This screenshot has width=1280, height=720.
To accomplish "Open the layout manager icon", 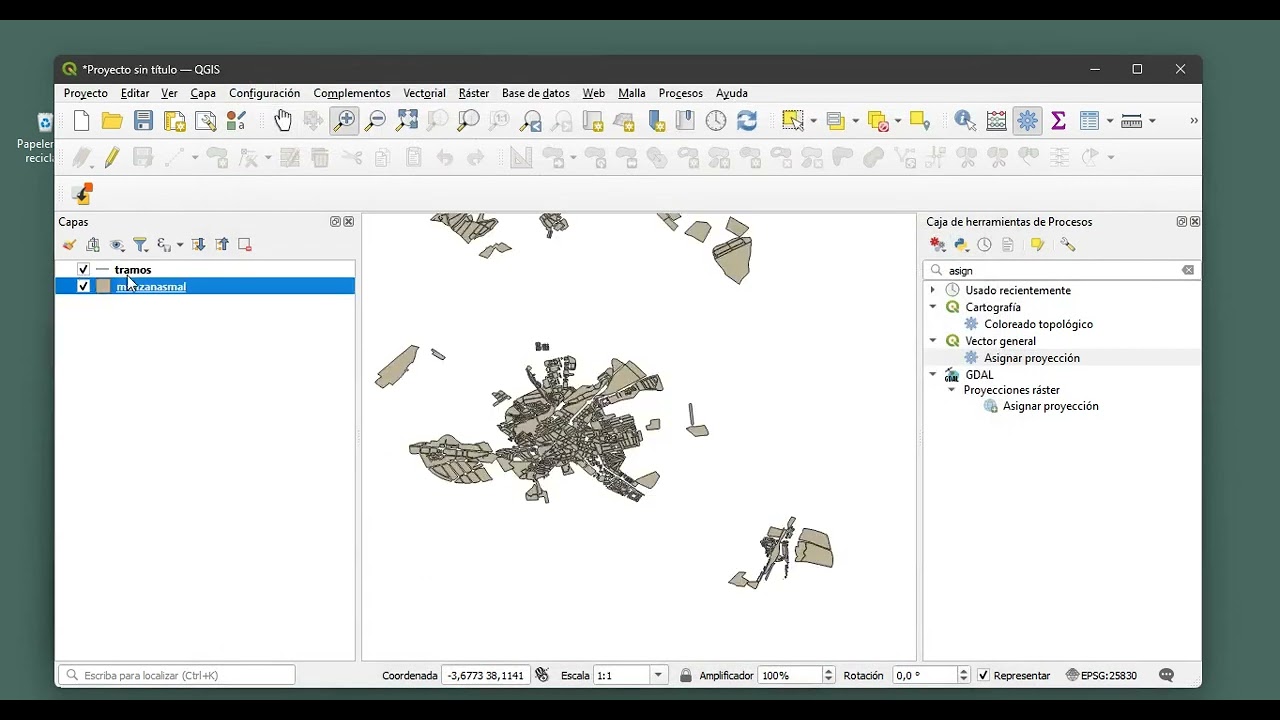I will pyautogui.click(x=206, y=121).
